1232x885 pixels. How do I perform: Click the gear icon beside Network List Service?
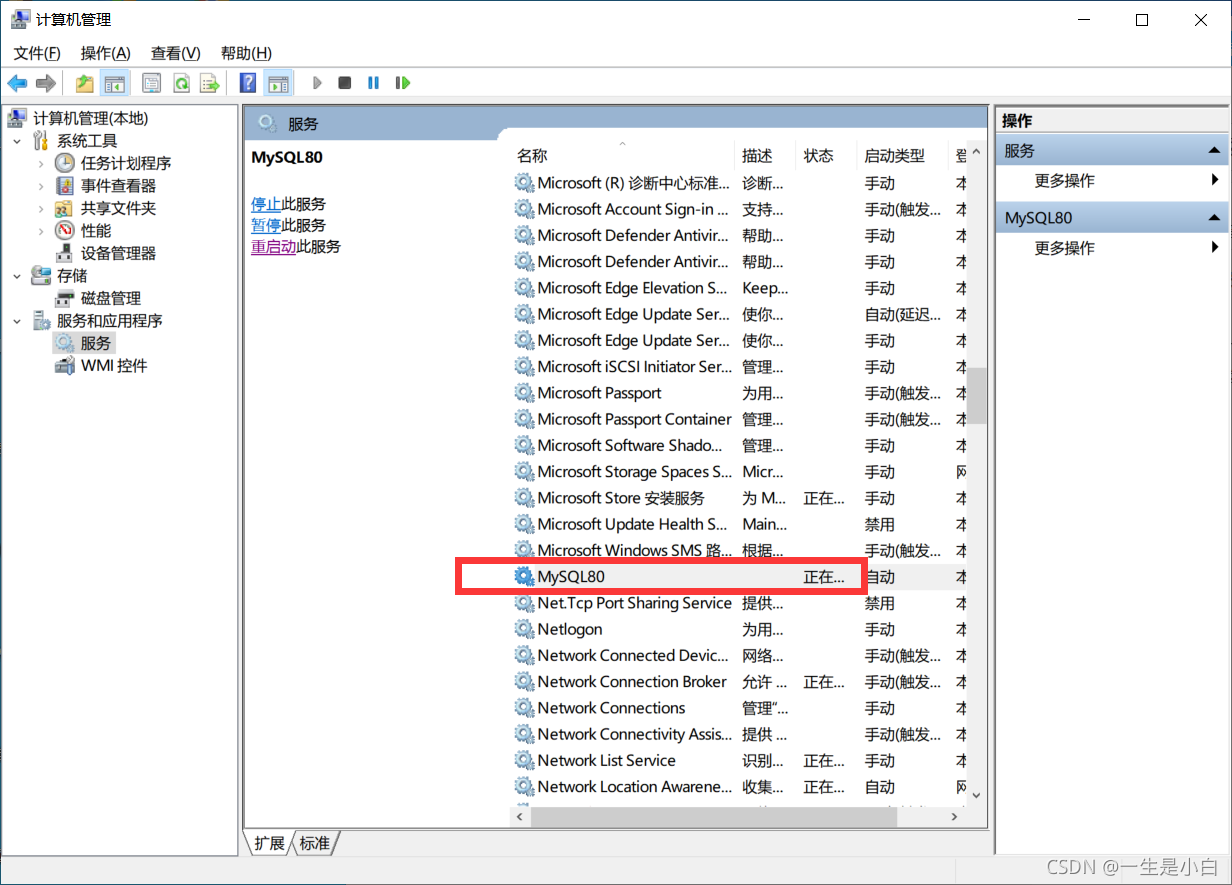[x=524, y=760]
